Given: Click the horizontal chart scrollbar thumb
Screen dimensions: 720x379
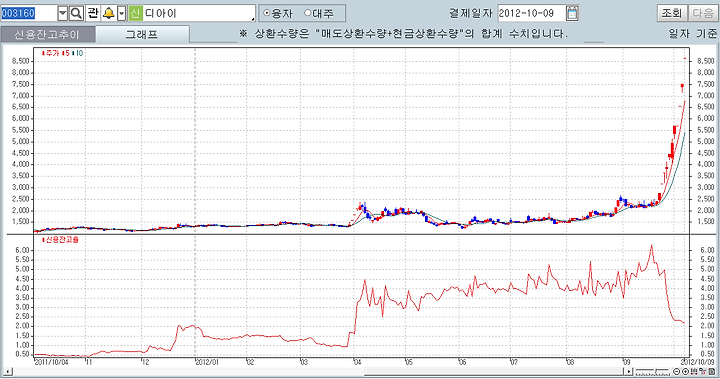Looking at the screenshot, I should [494, 371].
